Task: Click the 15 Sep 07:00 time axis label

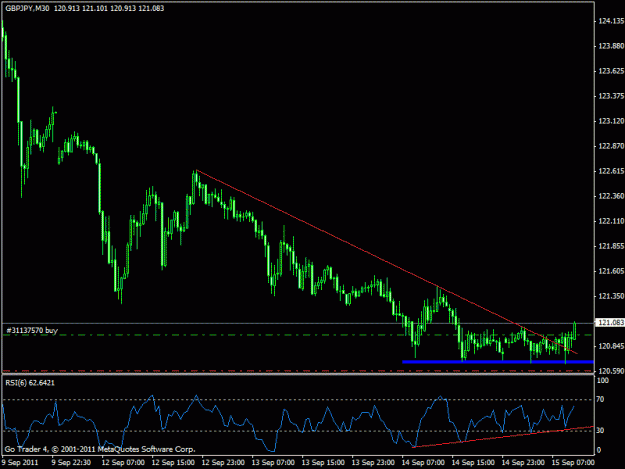Action: pos(573,462)
